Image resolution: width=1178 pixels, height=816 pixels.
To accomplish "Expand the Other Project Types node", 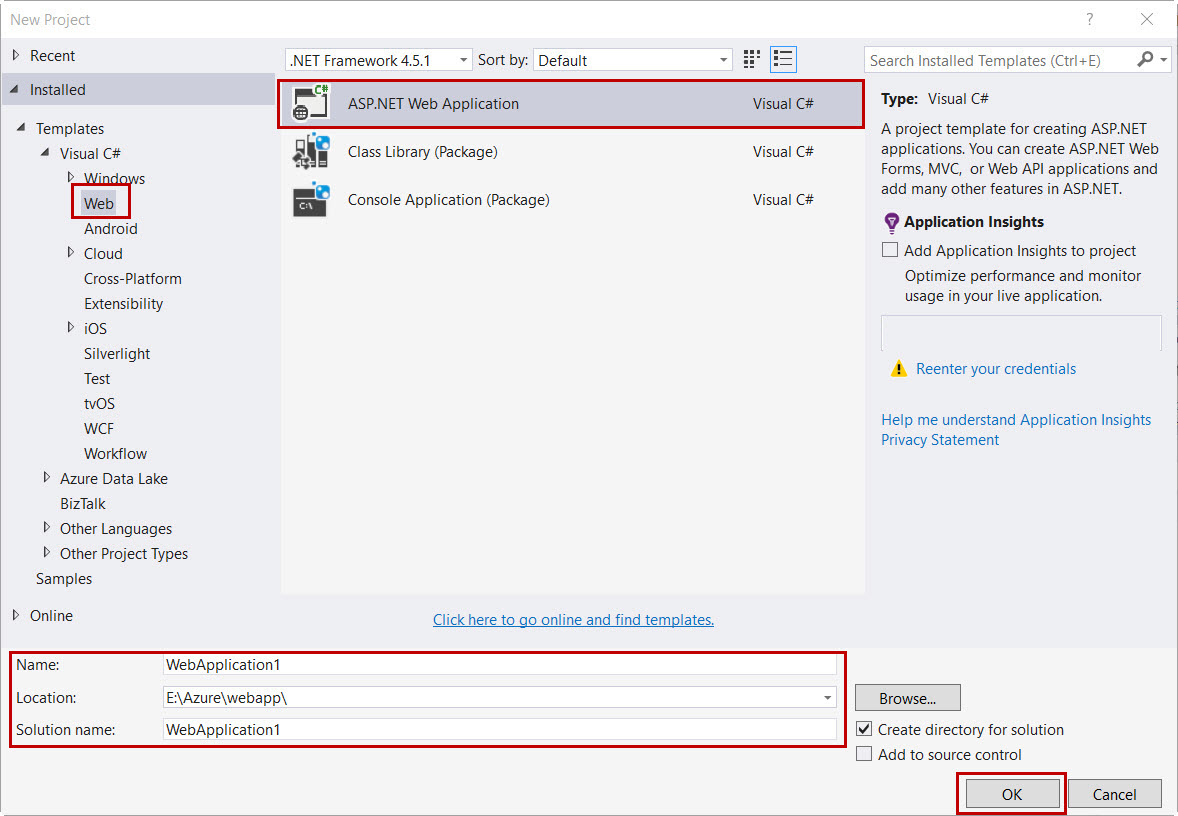I will coord(47,553).
